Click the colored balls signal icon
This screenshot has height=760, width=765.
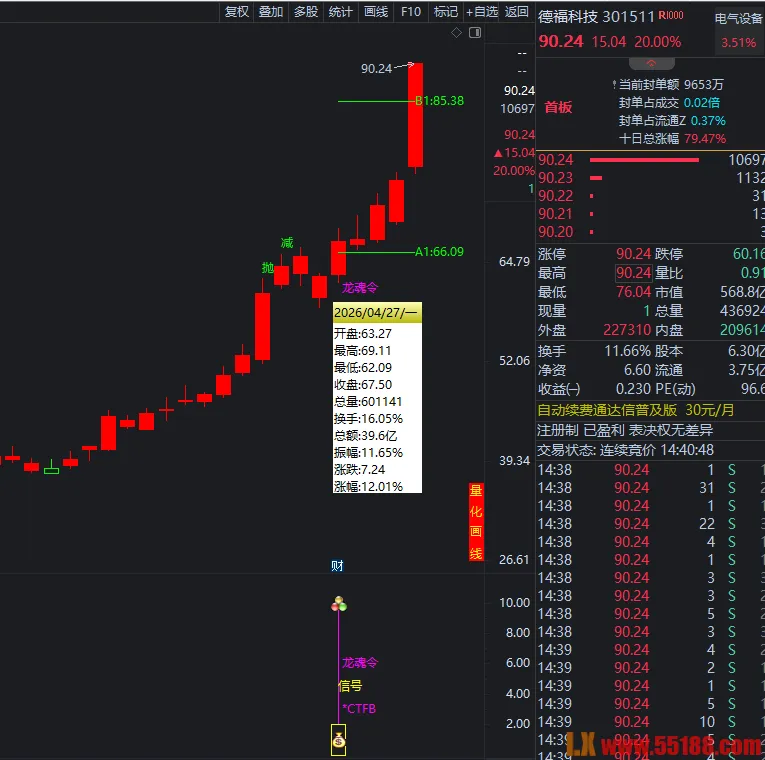[339, 604]
